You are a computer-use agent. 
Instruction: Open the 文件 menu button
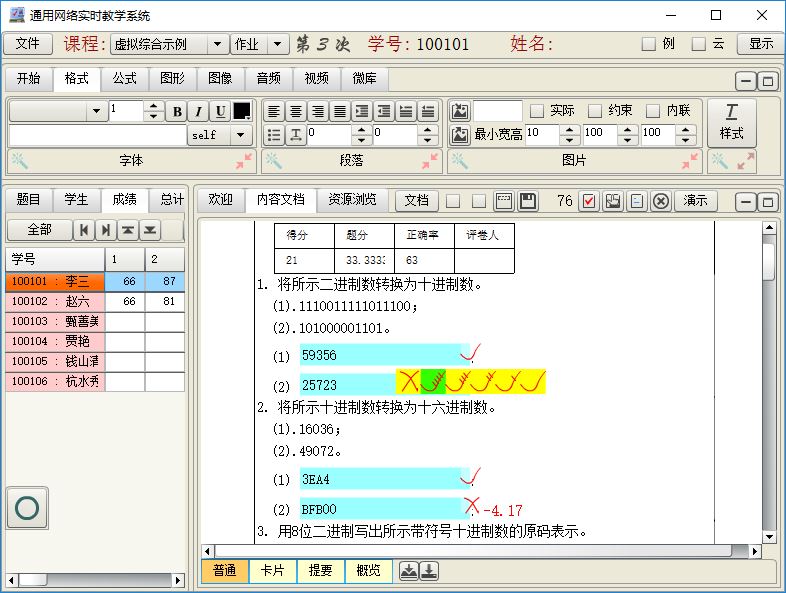(x=28, y=44)
